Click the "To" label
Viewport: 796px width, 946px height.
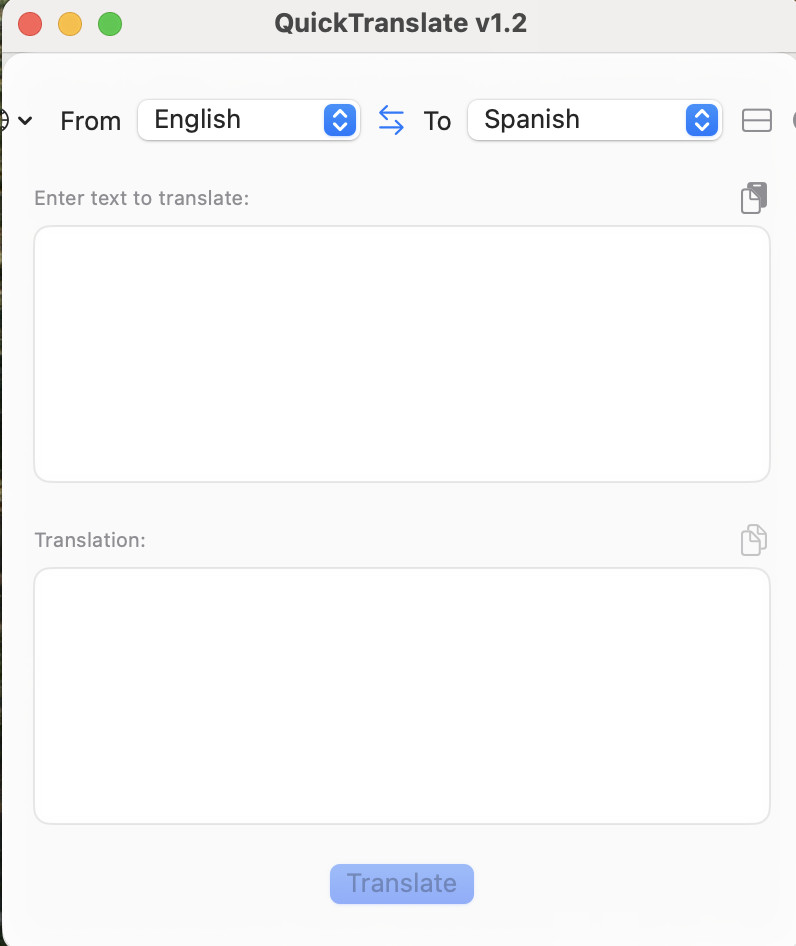437,121
